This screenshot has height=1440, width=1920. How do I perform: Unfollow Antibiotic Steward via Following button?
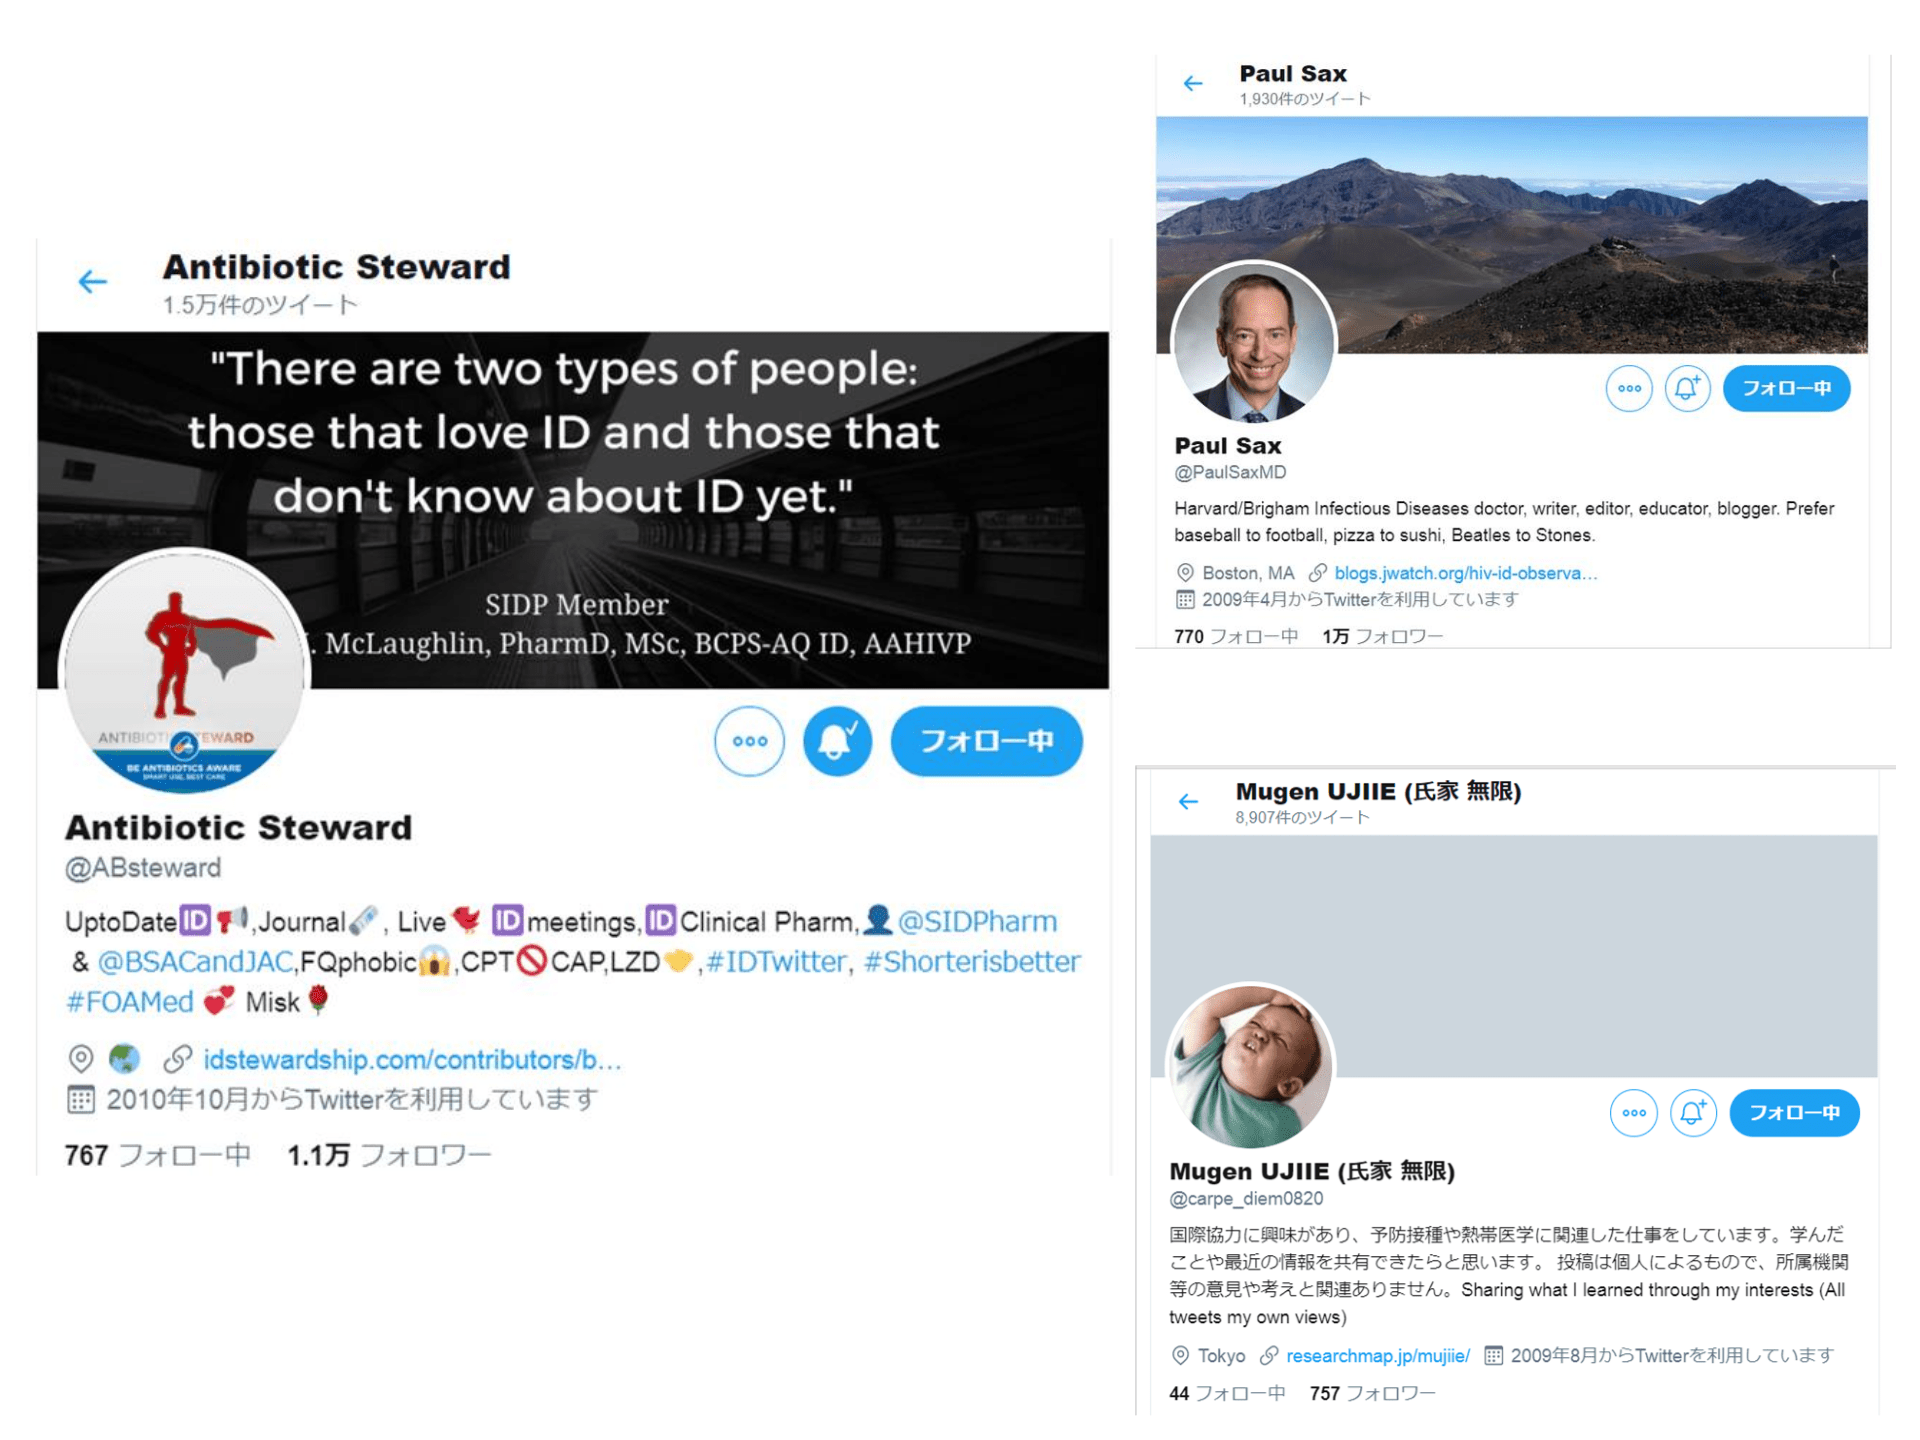pyautogui.click(x=986, y=741)
